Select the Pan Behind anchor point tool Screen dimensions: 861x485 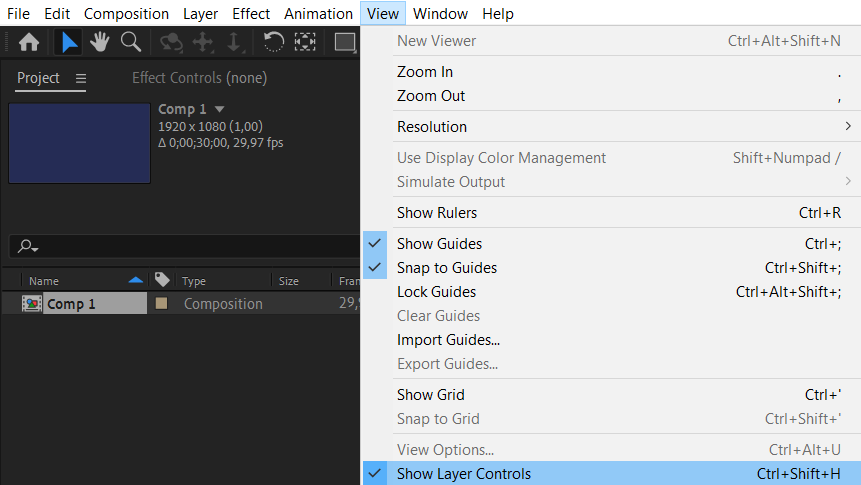[305, 42]
